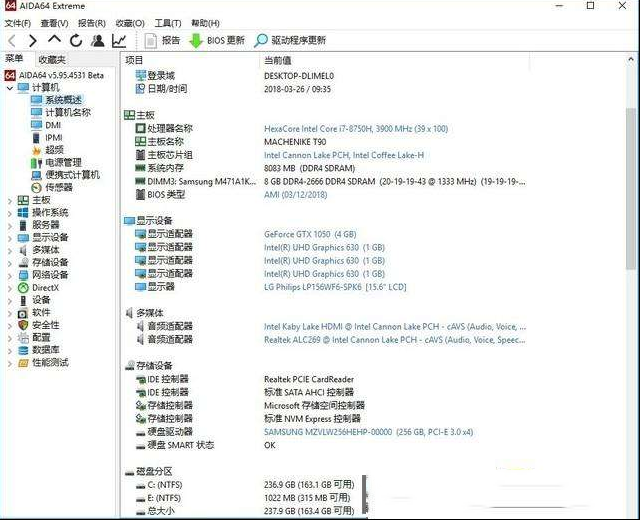Click AIDA64 v5.95.4531 Beta root node
The width and height of the screenshot is (640, 520).
tap(61, 75)
